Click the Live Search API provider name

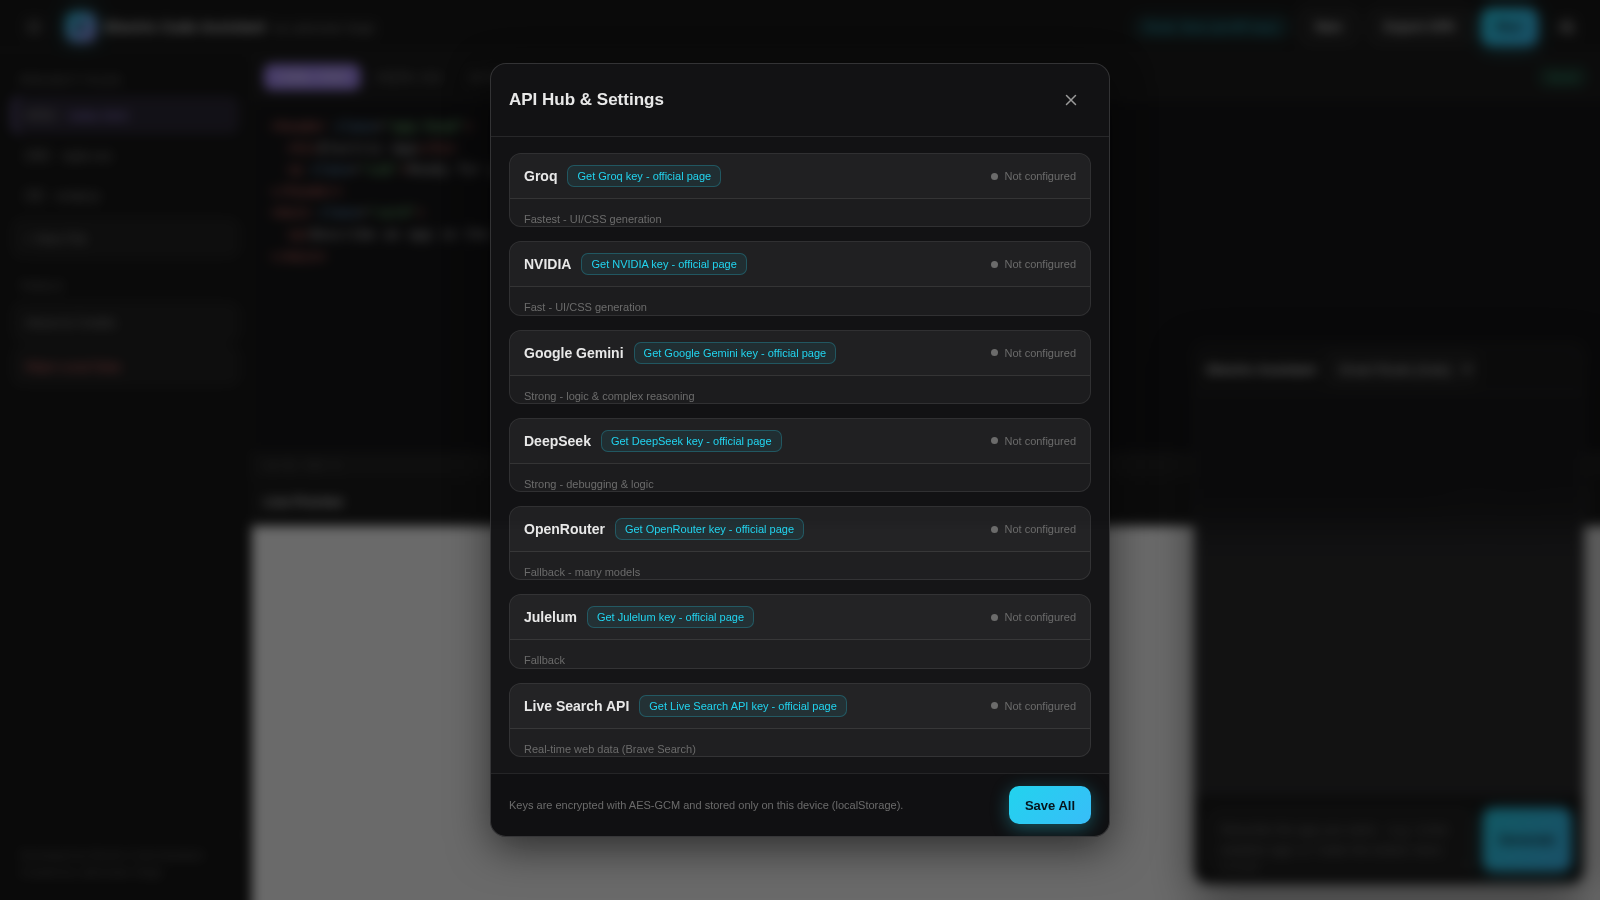click(576, 706)
